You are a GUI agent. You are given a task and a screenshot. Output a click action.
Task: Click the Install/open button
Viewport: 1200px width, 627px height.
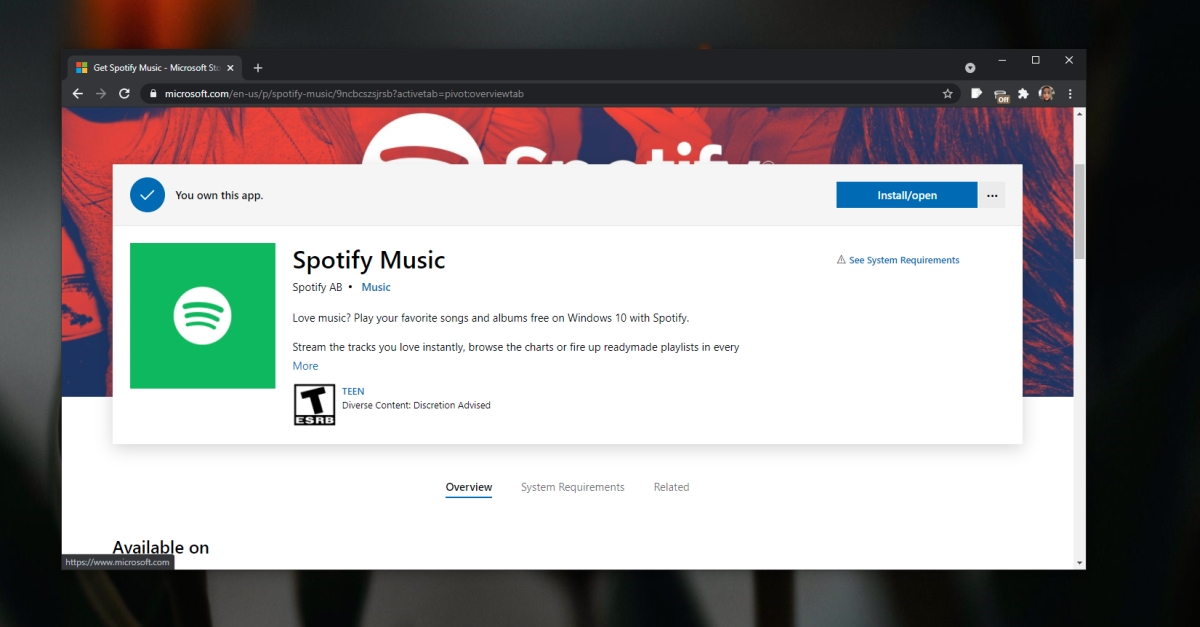[x=906, y=195]
